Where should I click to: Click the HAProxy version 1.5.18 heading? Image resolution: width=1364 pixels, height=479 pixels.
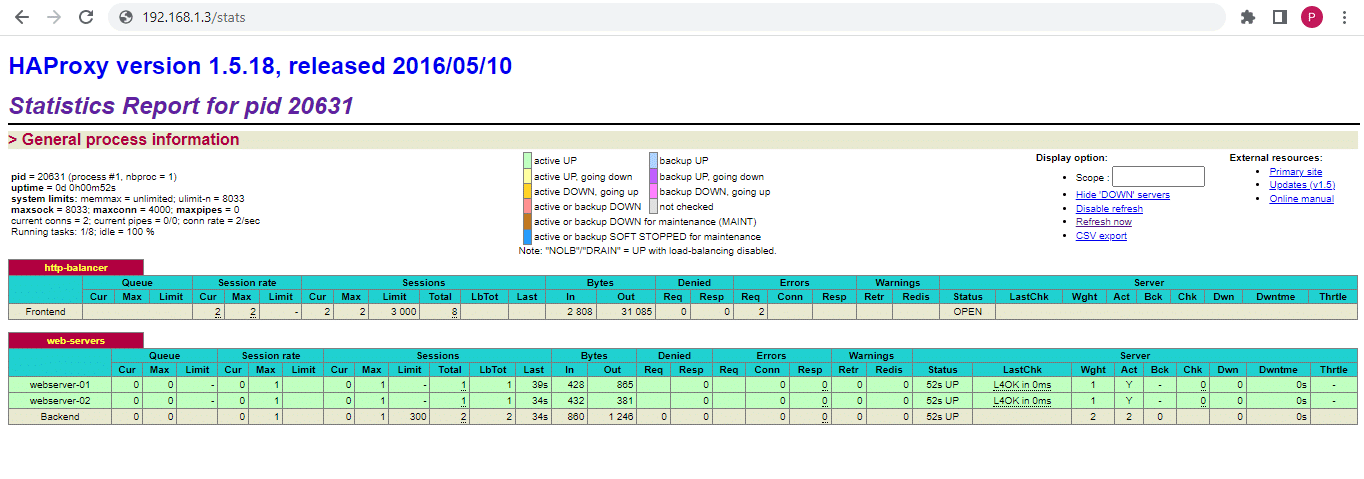point(260,67)
